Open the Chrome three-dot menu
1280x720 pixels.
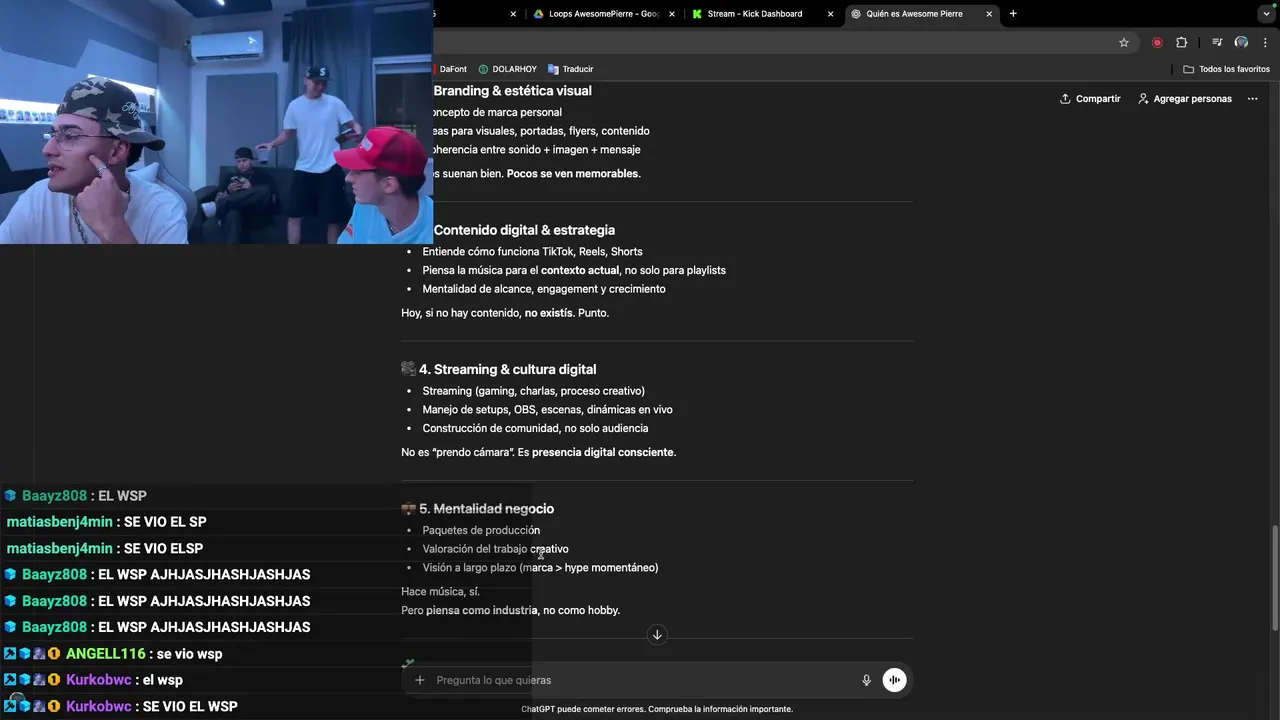click(x=1265, y=42)
